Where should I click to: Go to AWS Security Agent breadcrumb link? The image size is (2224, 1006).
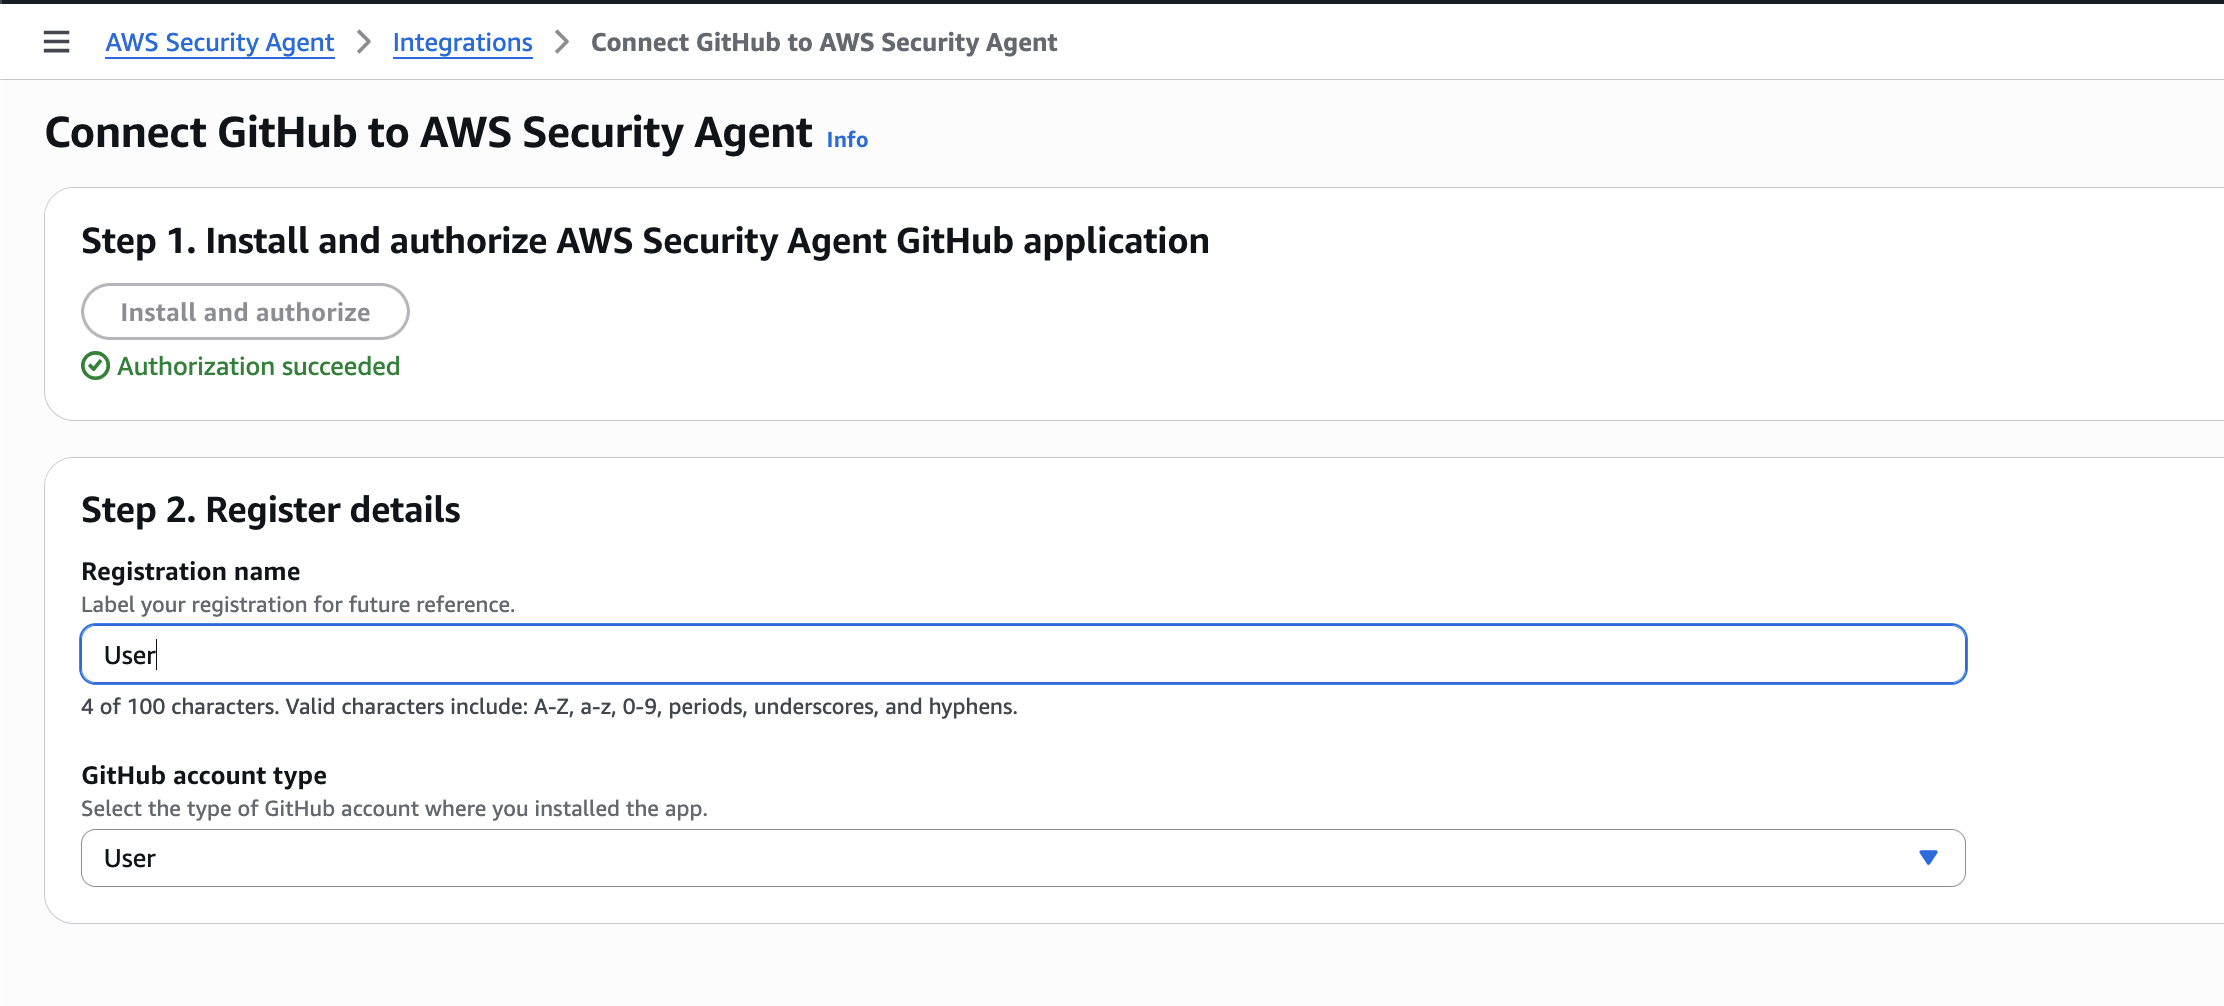(220, 42)
